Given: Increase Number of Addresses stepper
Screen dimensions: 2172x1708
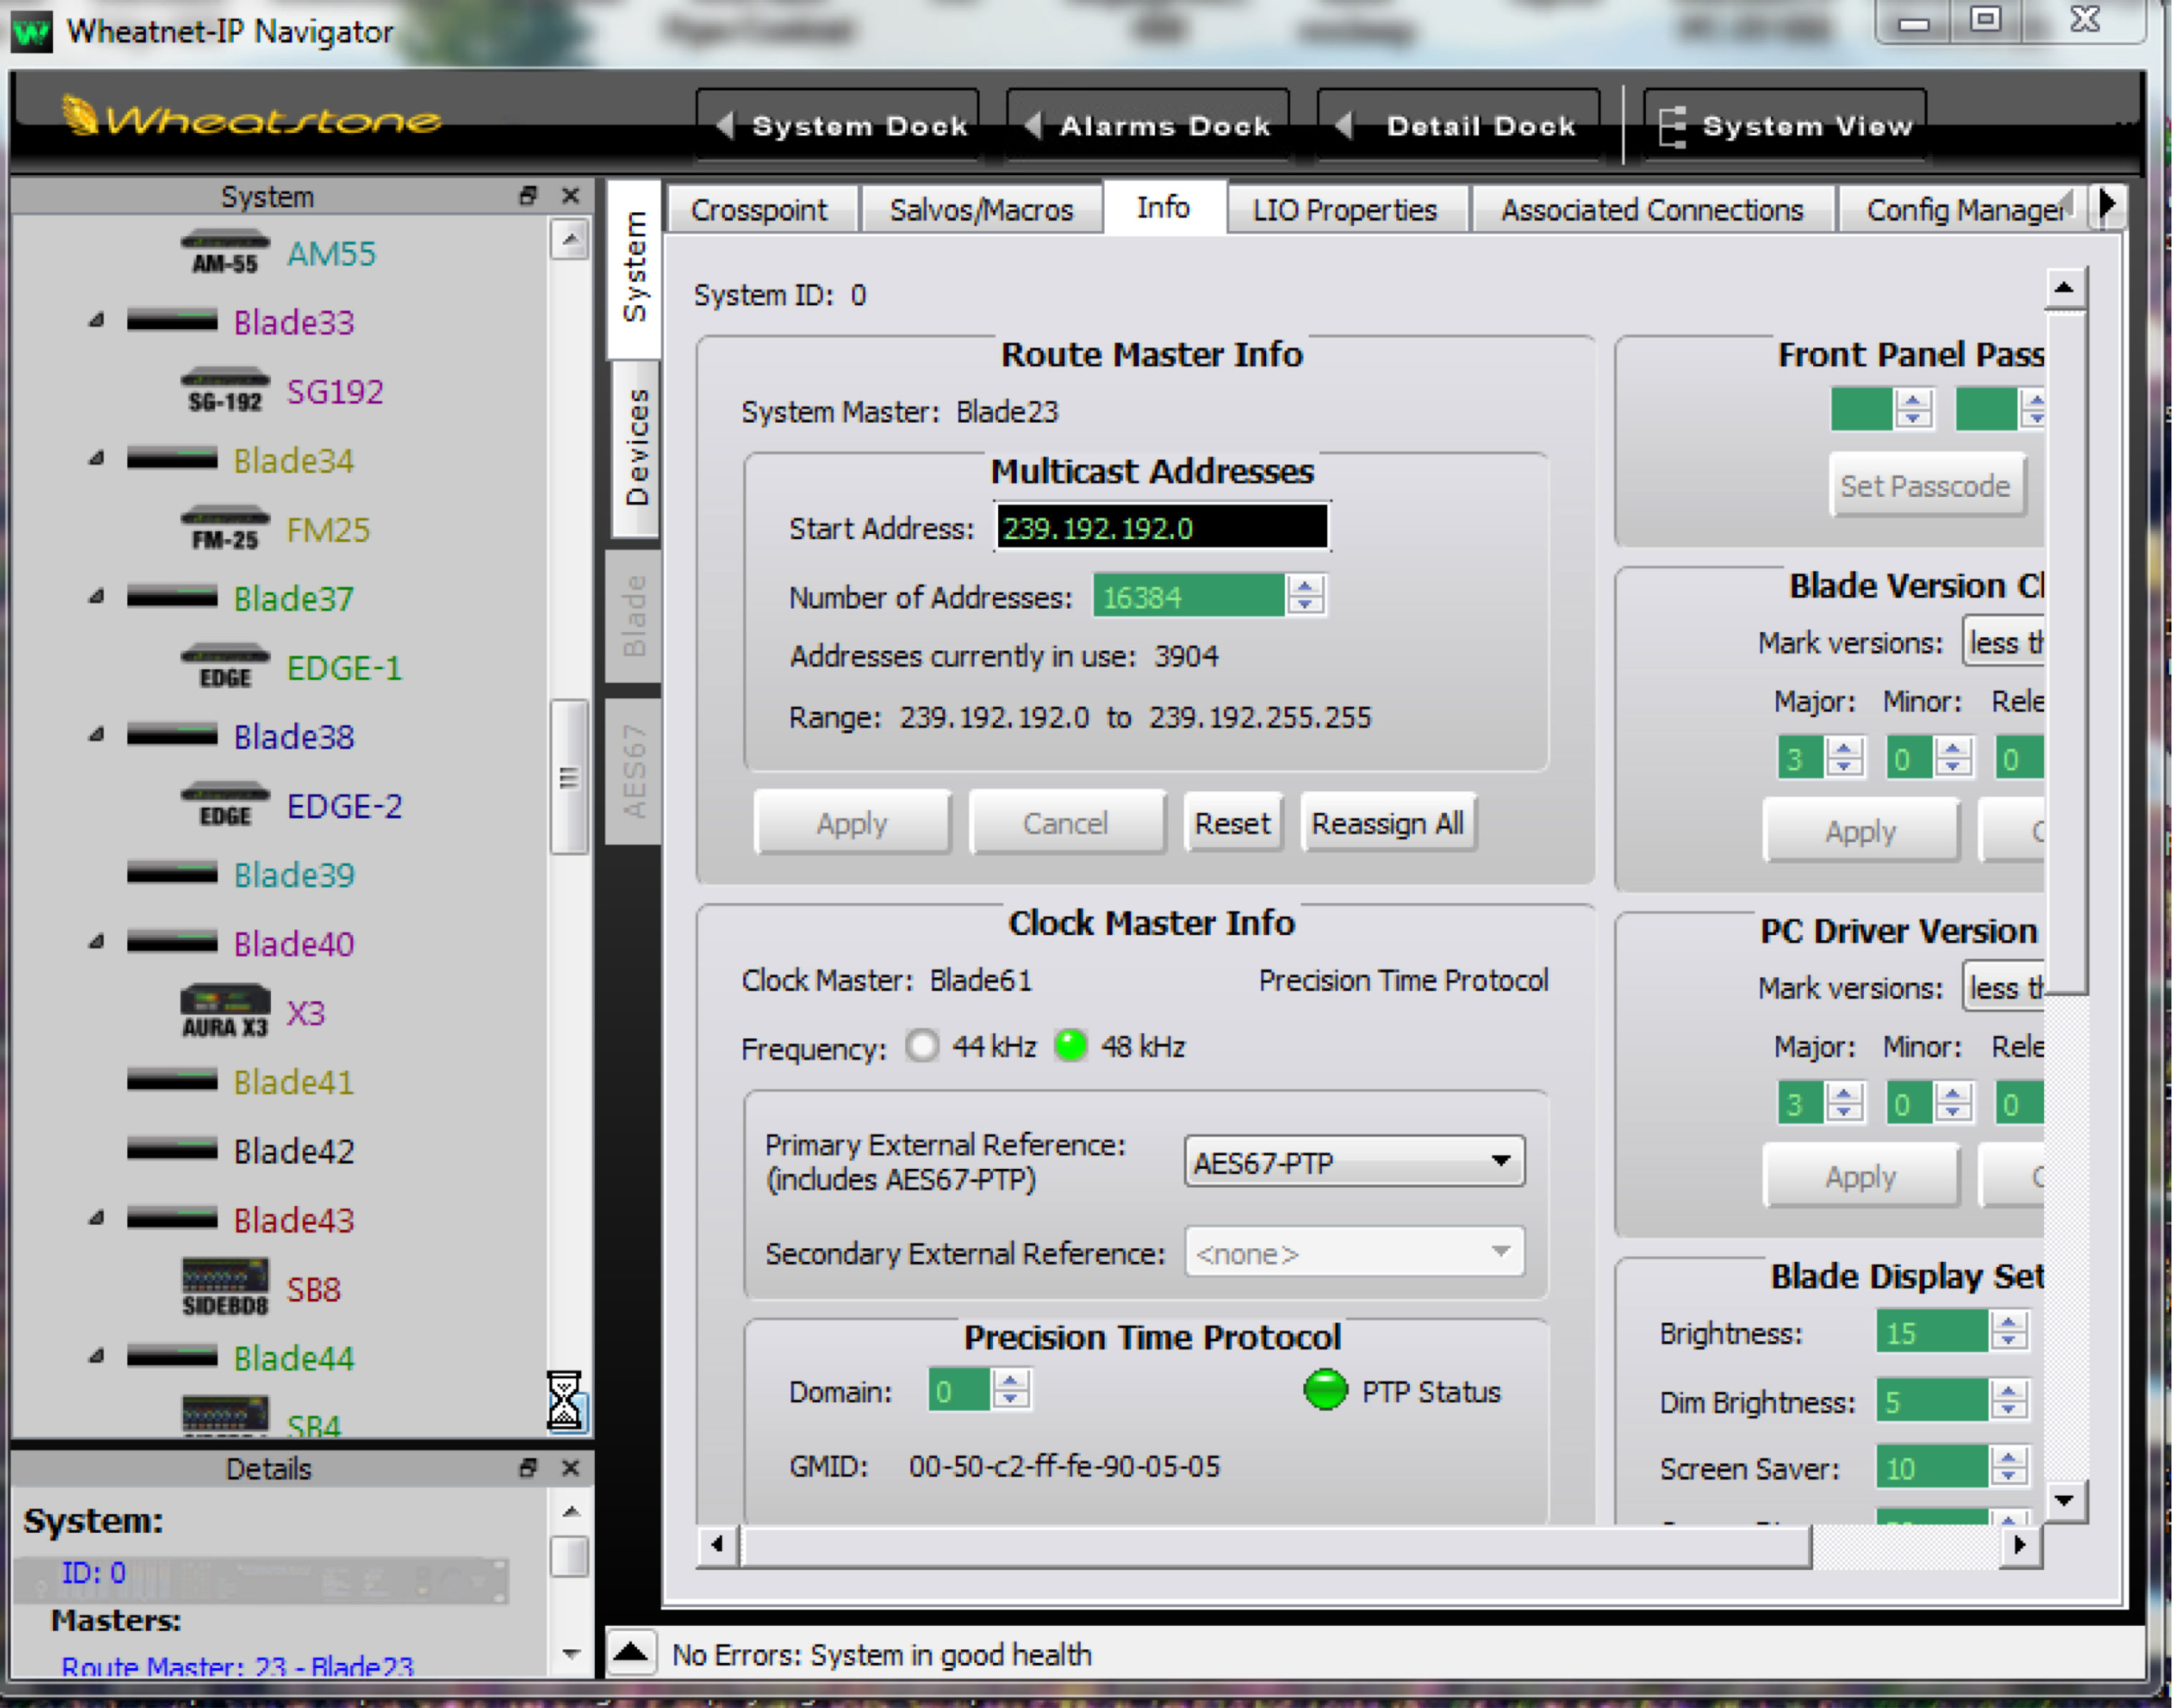Looking at the screenshot, I should [x=1305, y=586].
